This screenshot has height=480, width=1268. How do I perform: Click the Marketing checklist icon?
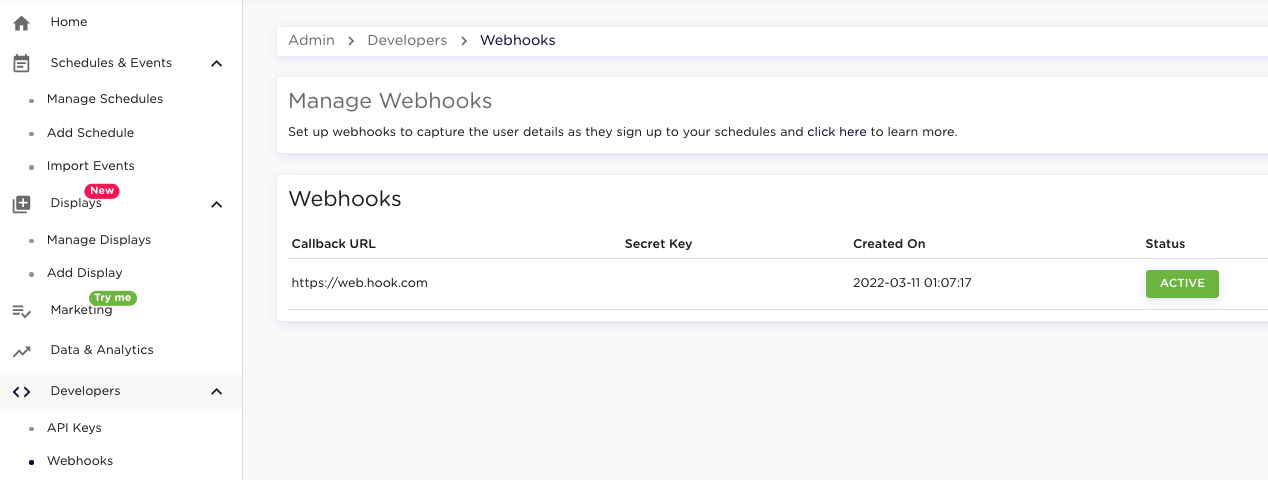(x=21, y=311)
